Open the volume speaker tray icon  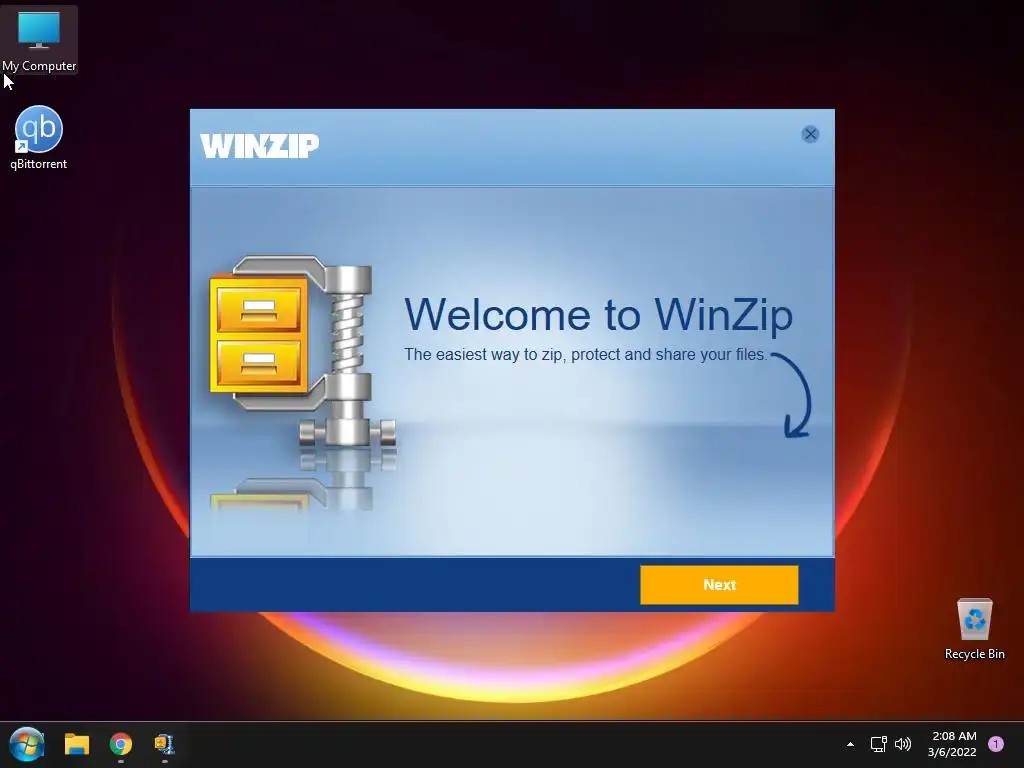click(903, 744)
